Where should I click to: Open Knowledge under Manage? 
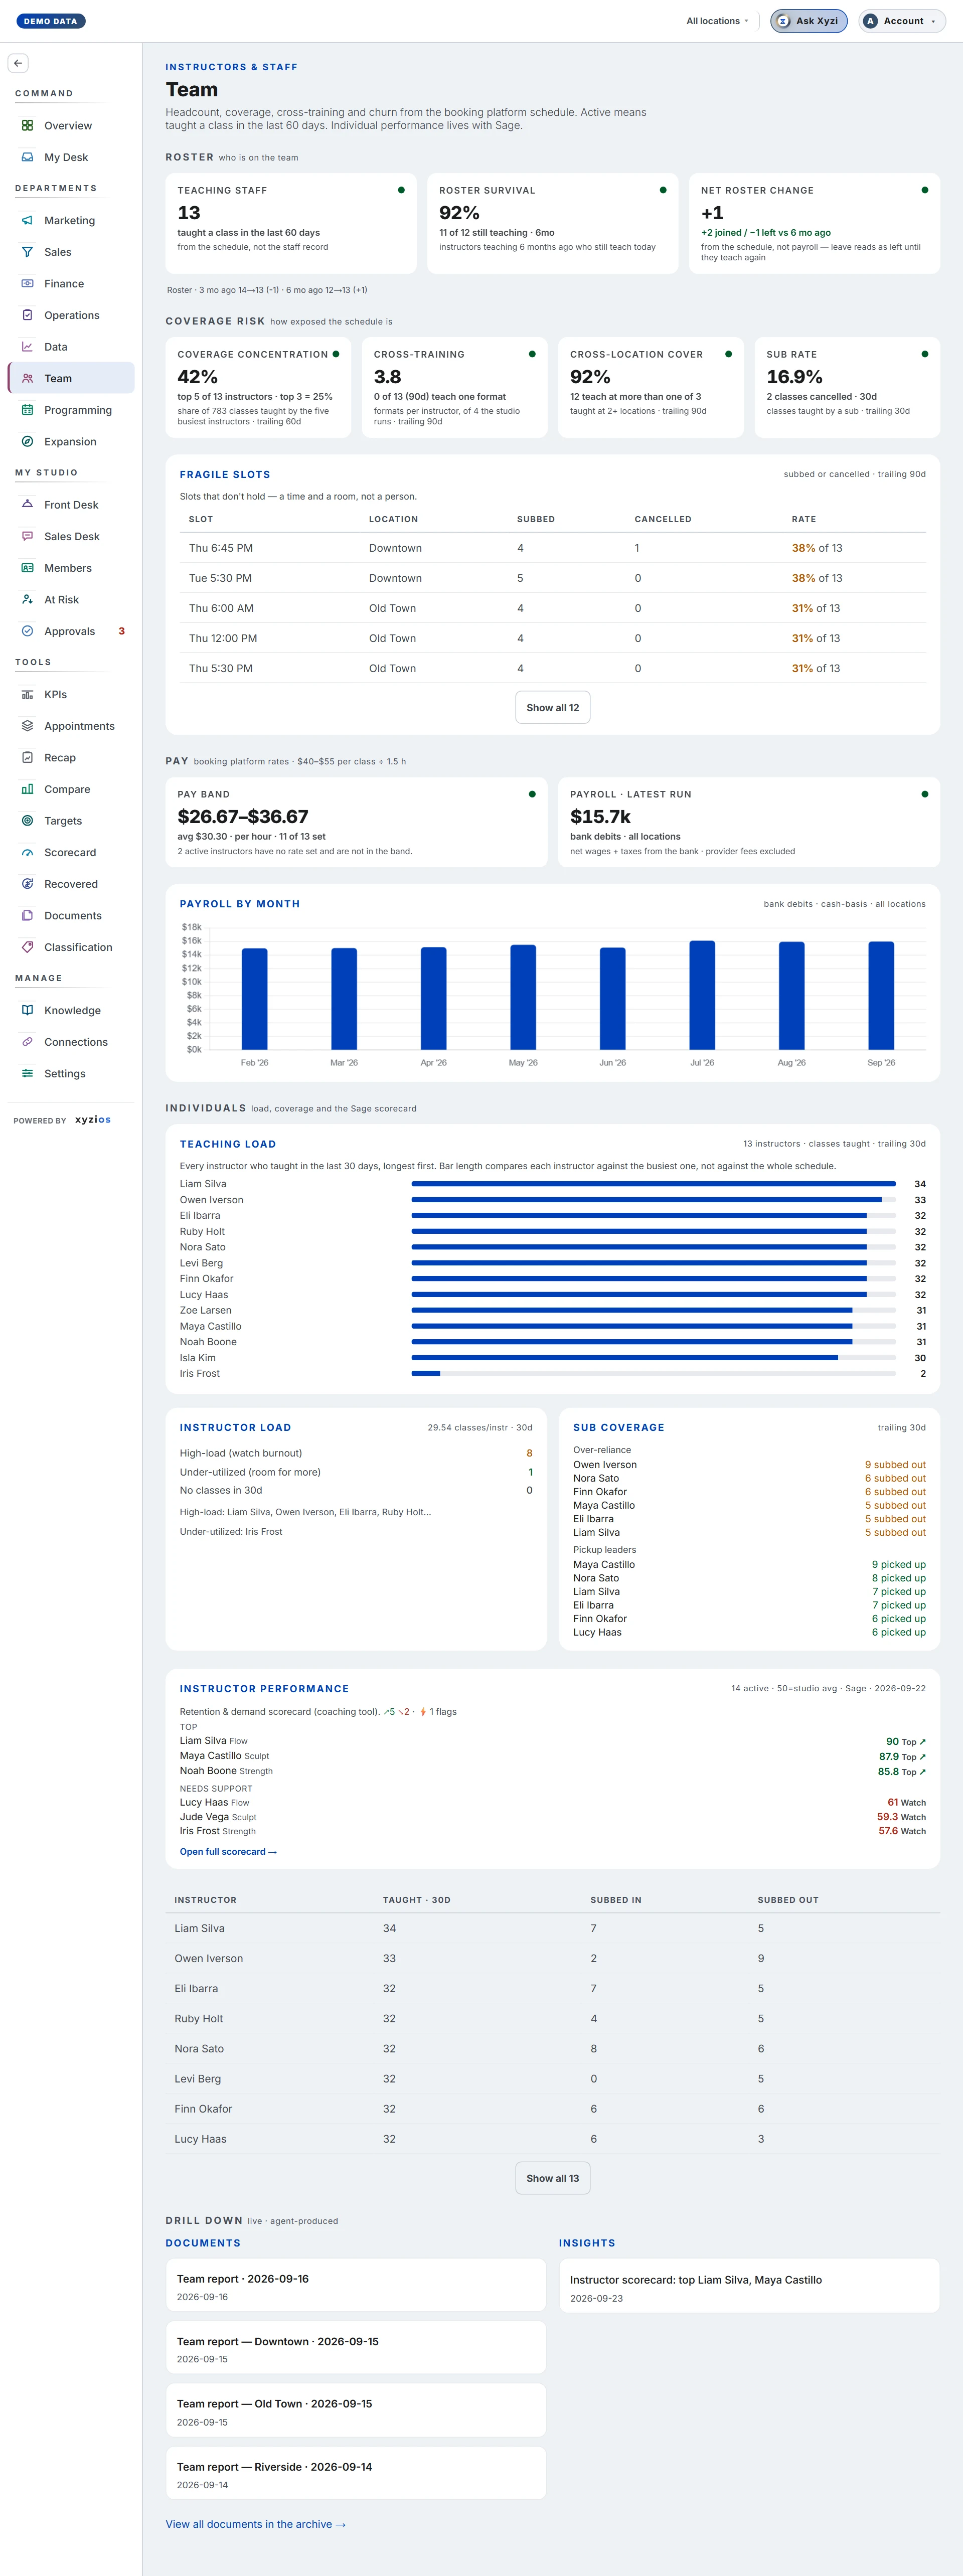pos(71,1010)
